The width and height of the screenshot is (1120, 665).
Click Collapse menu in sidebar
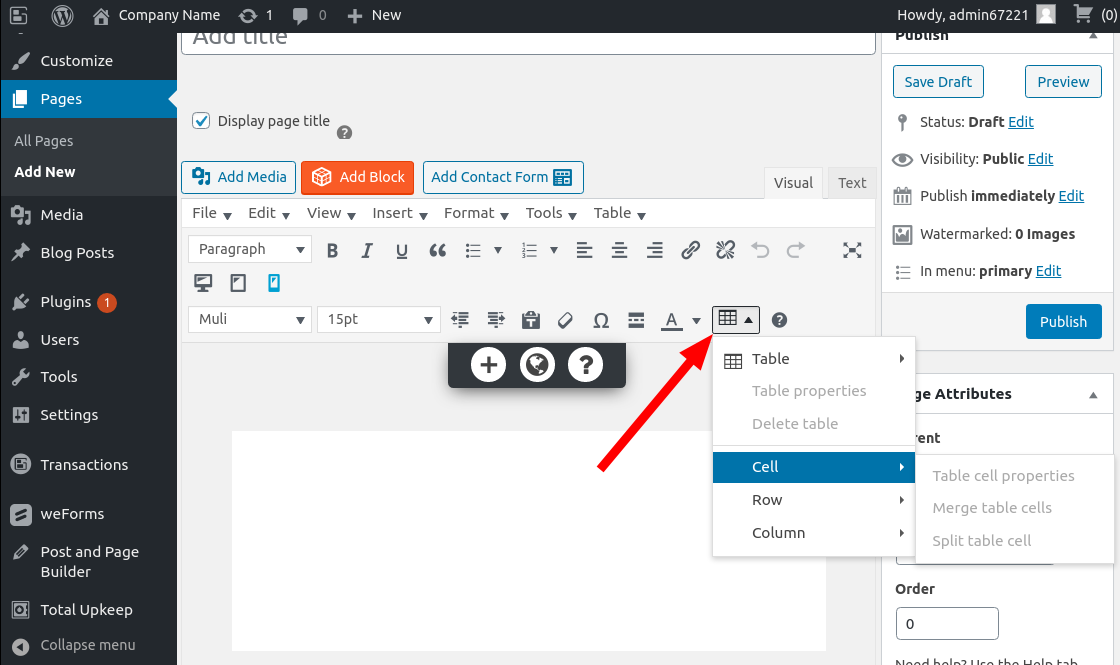(88, 645)
